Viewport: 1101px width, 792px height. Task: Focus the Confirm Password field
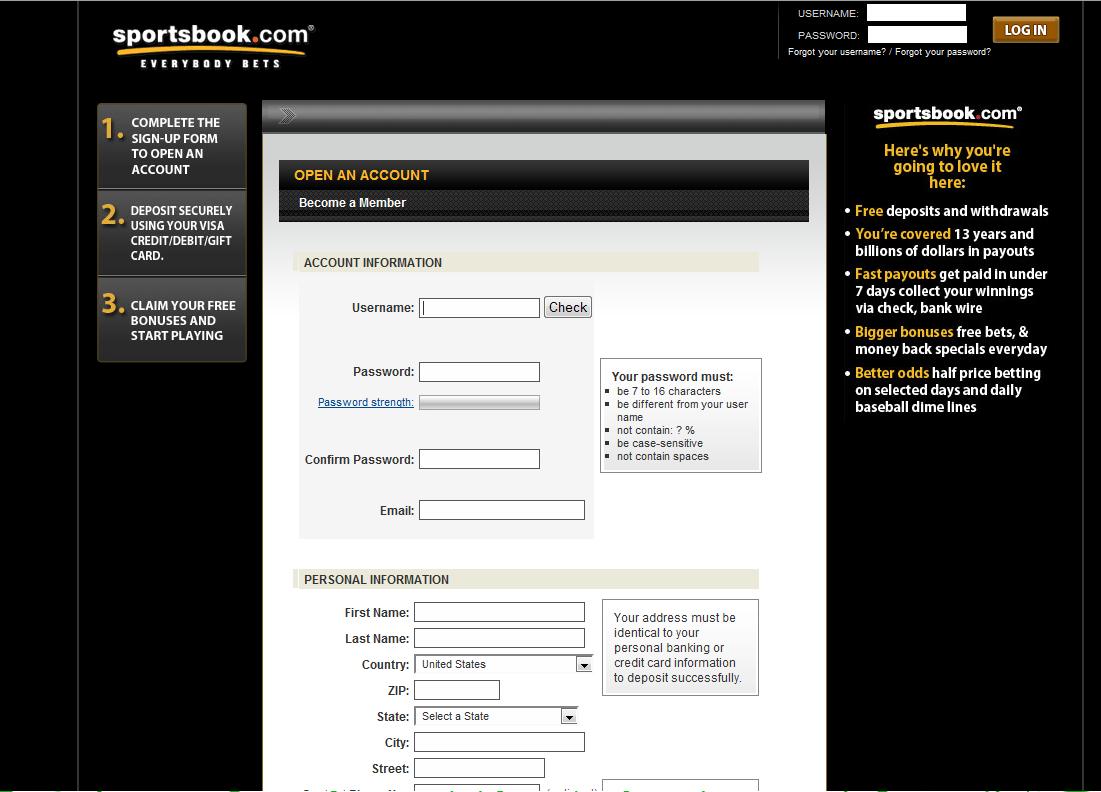point(480,459)
